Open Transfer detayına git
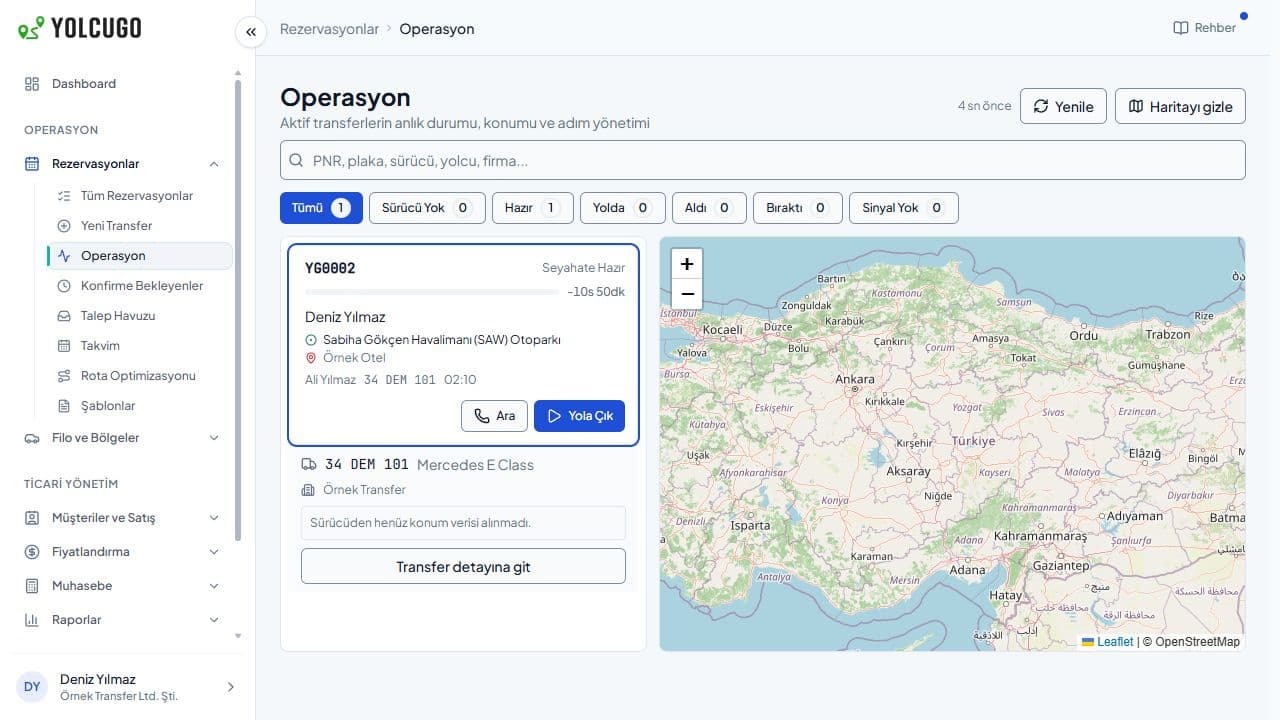Viewport: 1280px width, 720px height. 463,566
